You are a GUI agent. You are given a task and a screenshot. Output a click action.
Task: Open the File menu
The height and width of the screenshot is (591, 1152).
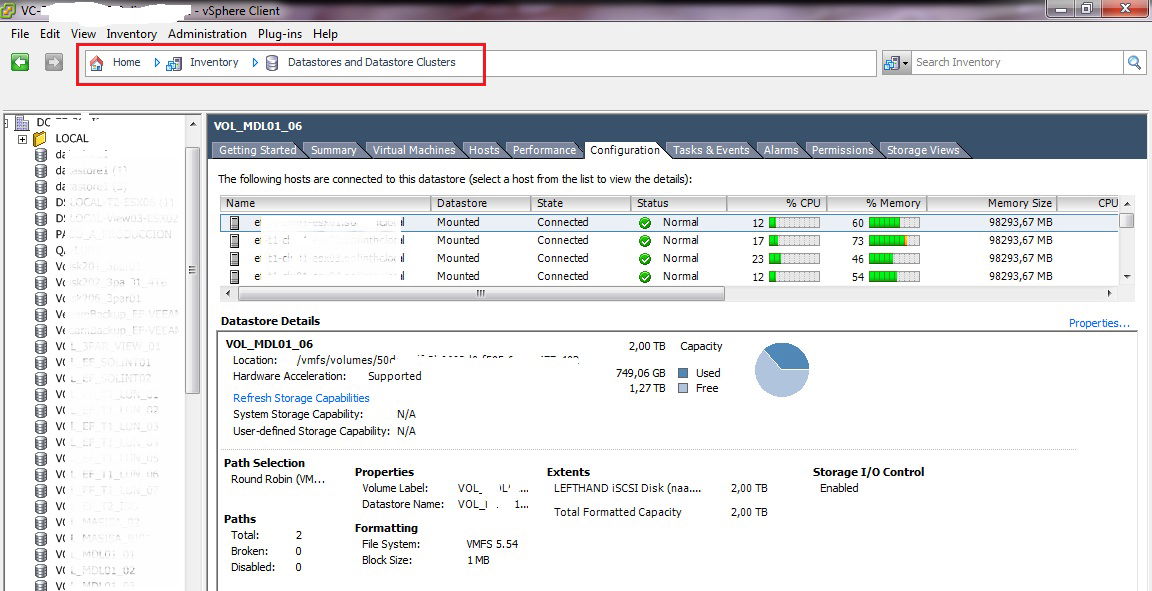[x=20, y=34]
